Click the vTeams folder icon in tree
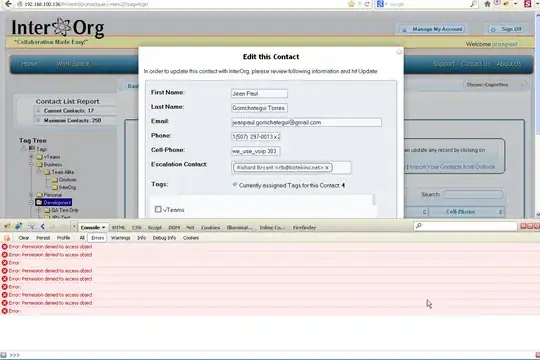Screen dimensions: 540x360 point(39,157)
